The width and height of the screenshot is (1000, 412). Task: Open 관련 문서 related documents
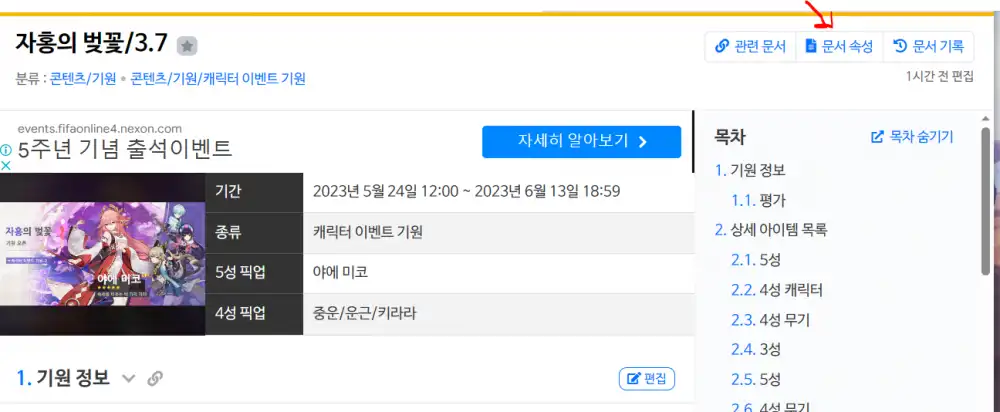pyautogui.click(x=750, y=46)
